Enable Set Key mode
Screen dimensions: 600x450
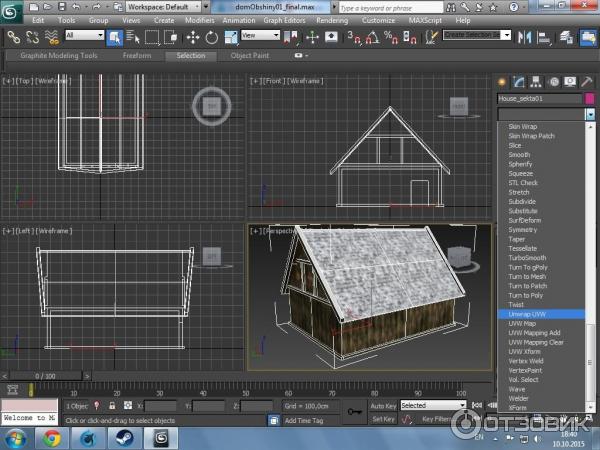pos(383,420)
